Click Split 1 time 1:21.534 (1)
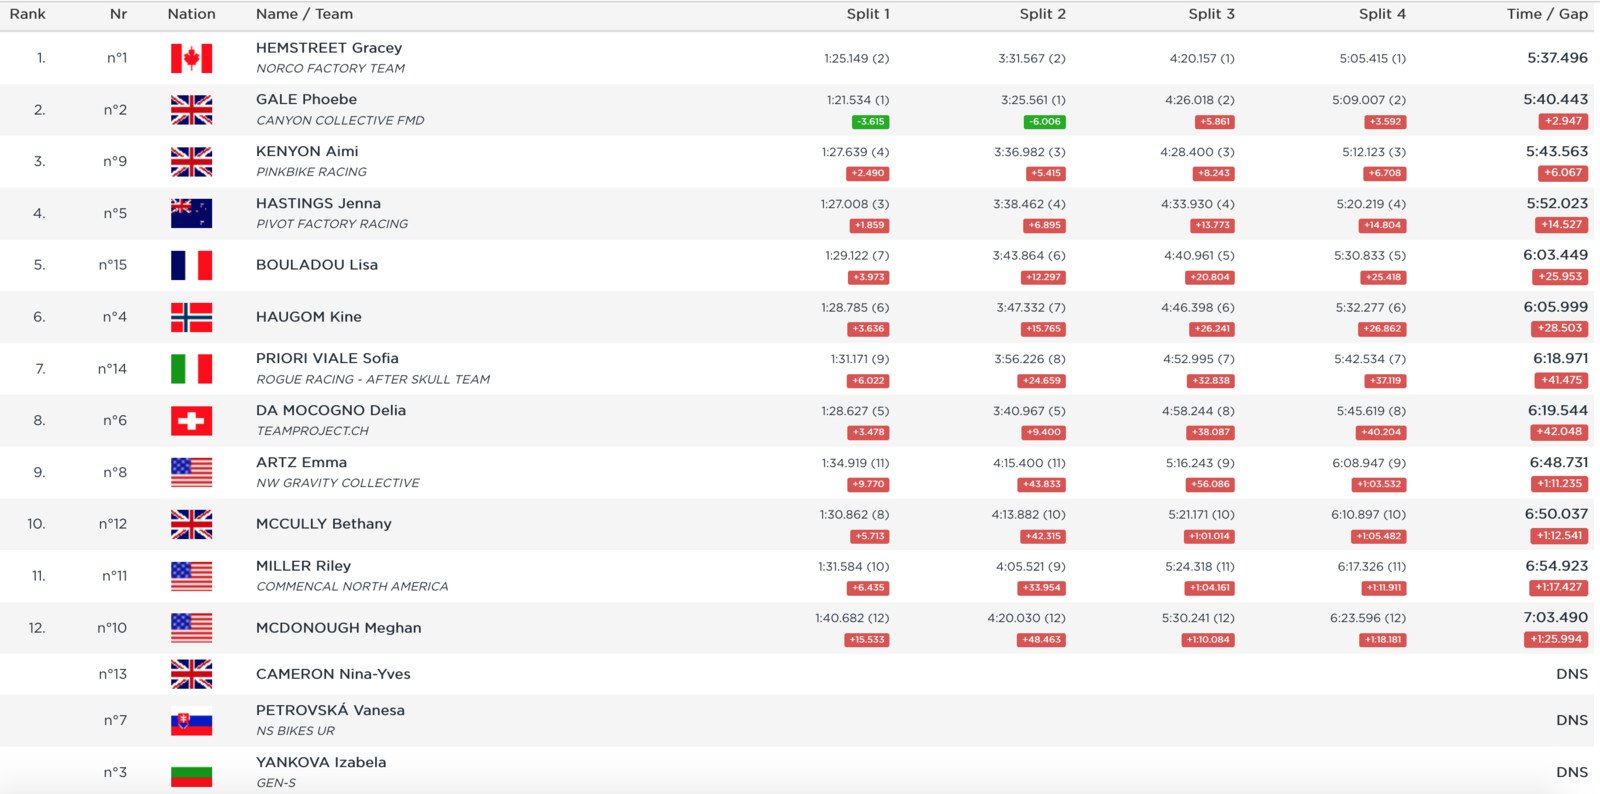1600x794 pixels. 858,100
